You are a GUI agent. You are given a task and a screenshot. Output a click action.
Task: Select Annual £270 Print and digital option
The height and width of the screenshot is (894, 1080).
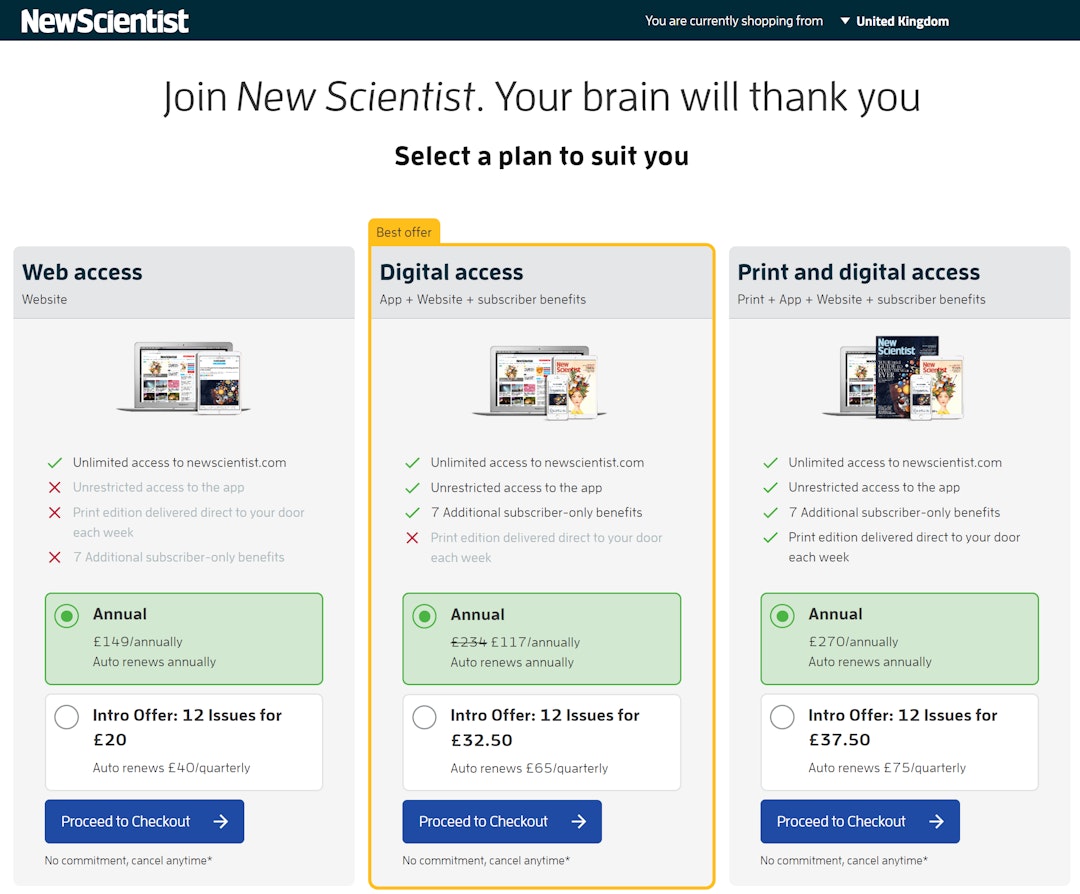tap(783, 616)
